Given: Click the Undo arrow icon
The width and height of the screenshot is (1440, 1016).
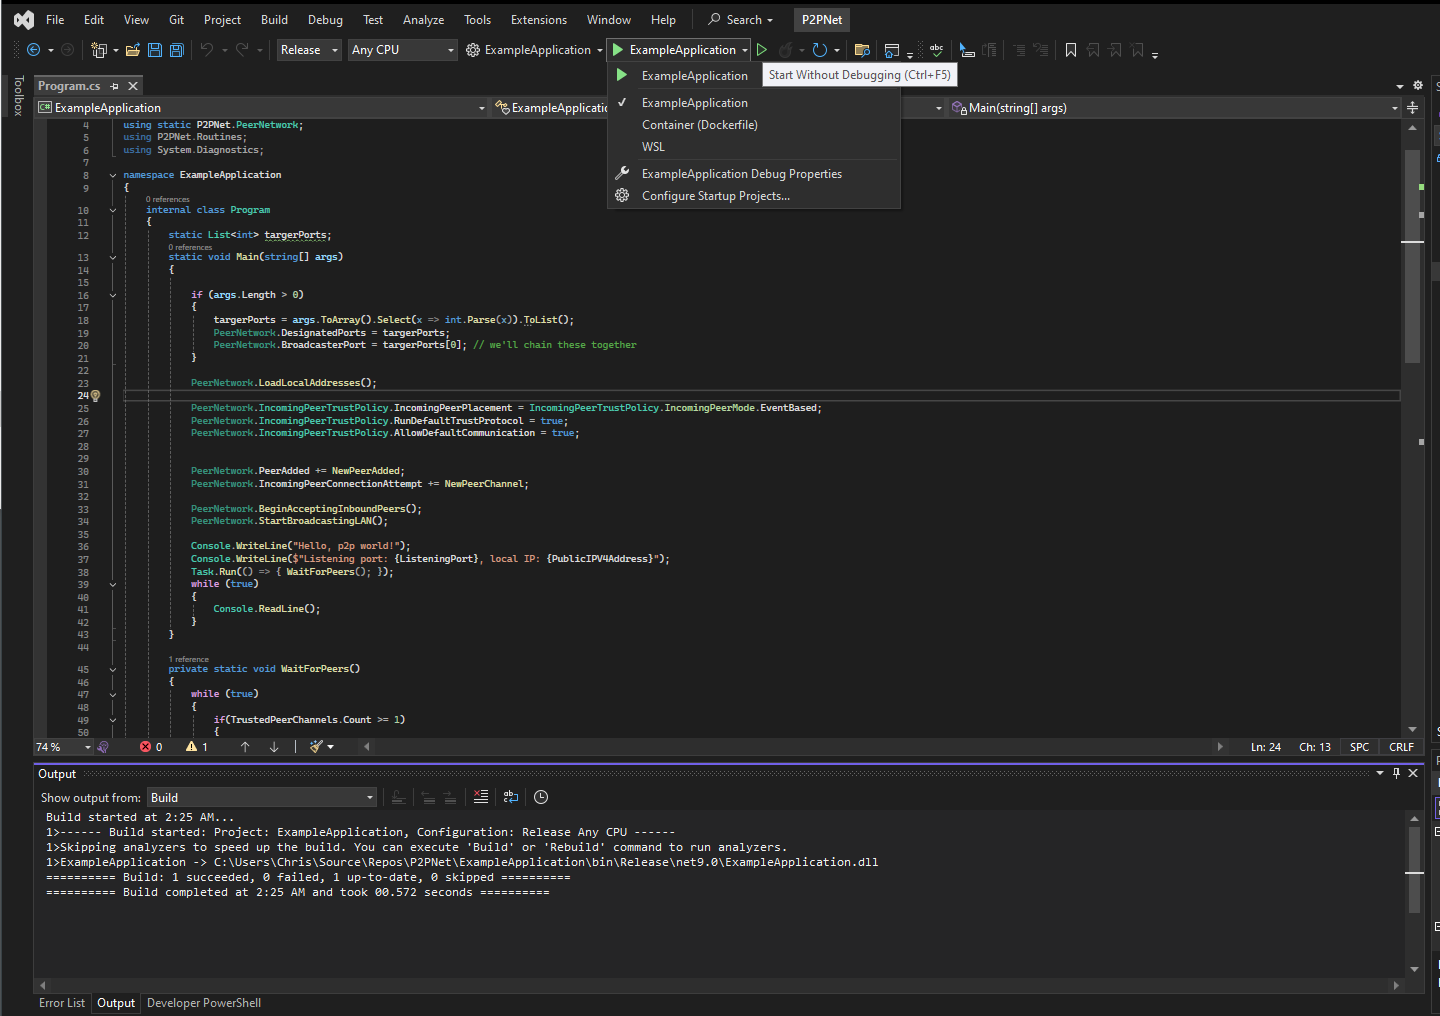Looking at the screenshot, I should click(207, 50).
